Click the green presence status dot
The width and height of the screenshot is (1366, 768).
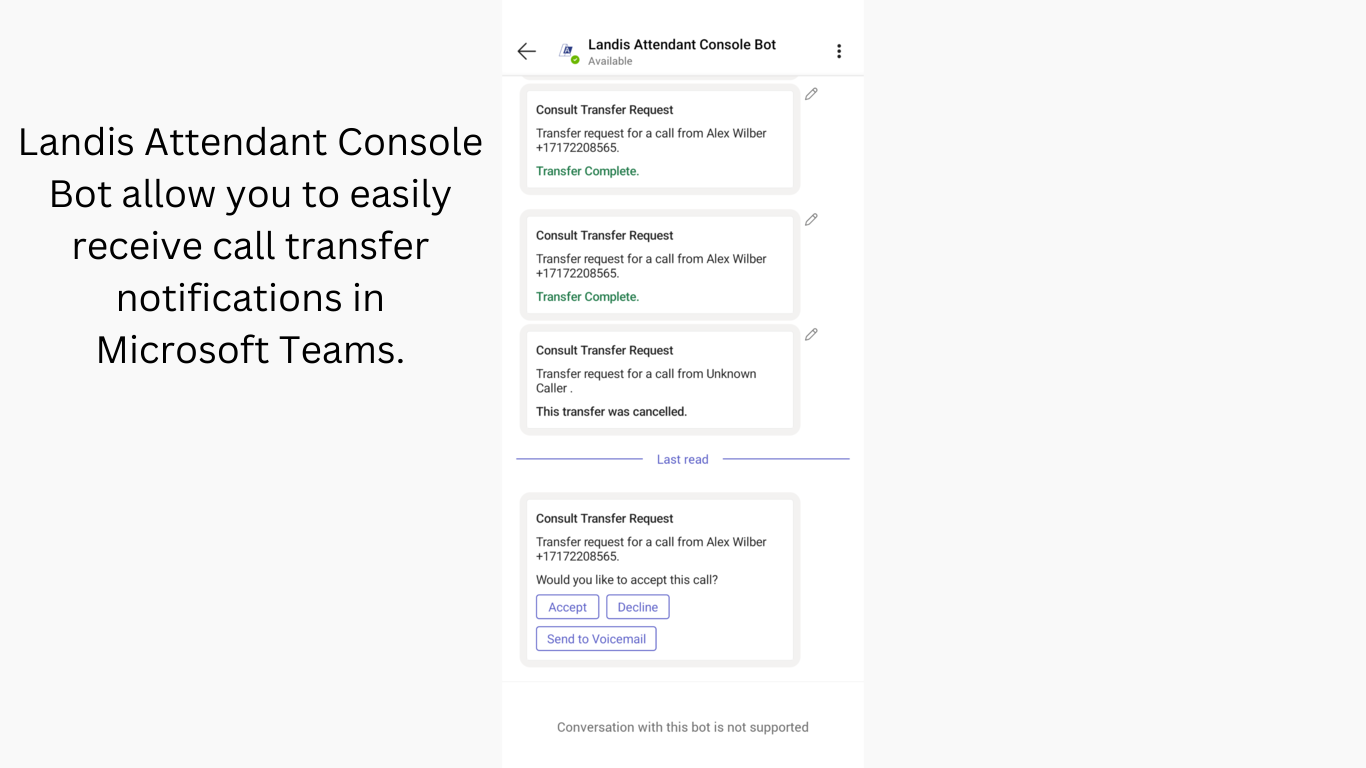click(x=575, y=60)
